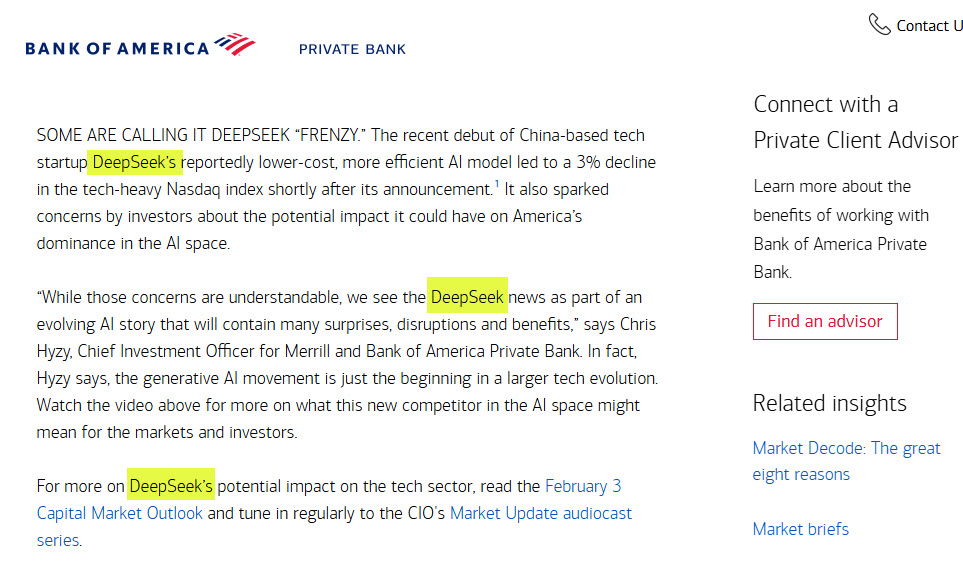Open the Private Bank header link
963x570 pixels.
coord(352,49)
